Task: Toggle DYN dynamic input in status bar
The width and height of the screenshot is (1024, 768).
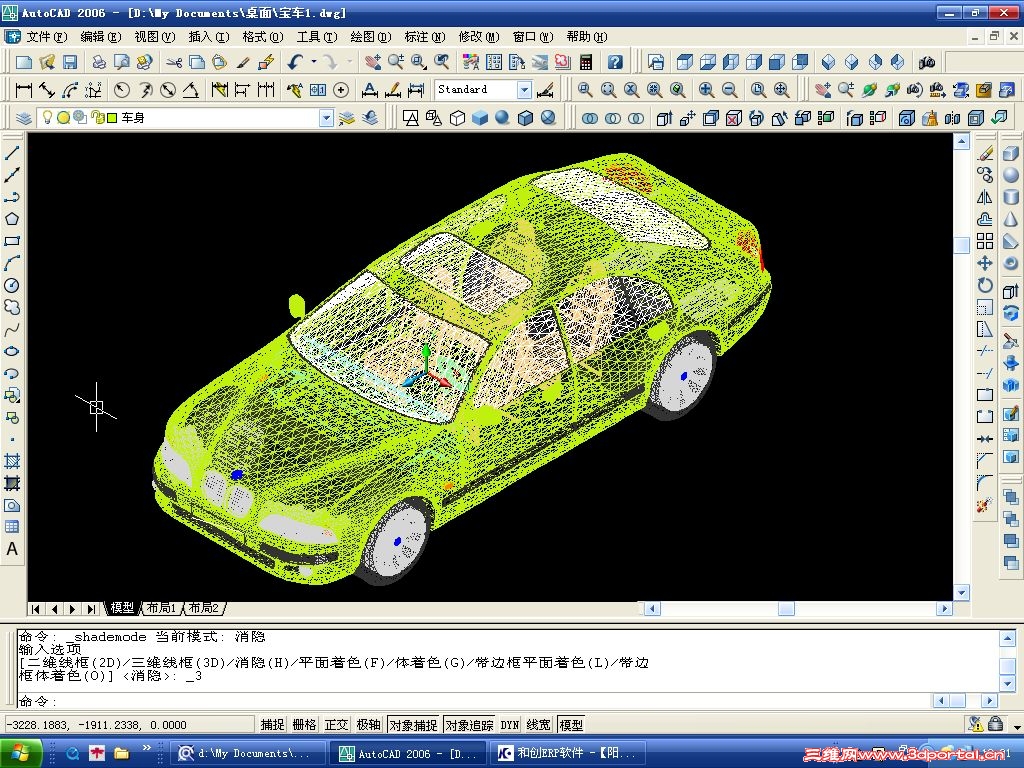Action: pyautogui.click(x=510, y=724)
